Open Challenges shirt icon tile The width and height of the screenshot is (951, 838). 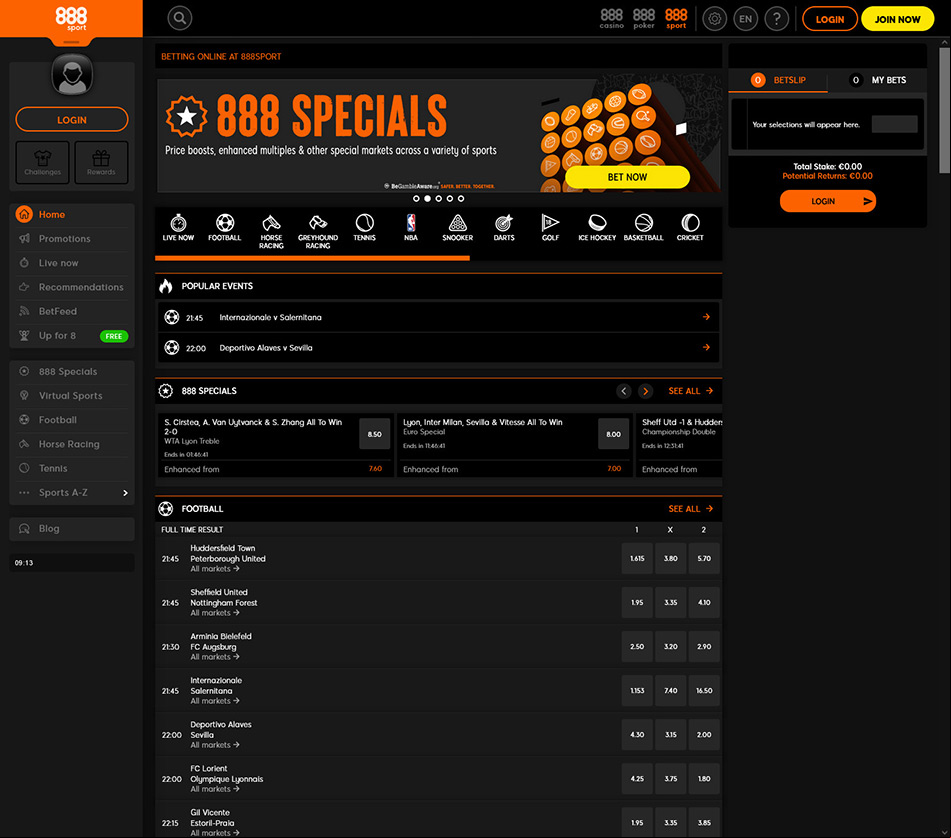42,163
